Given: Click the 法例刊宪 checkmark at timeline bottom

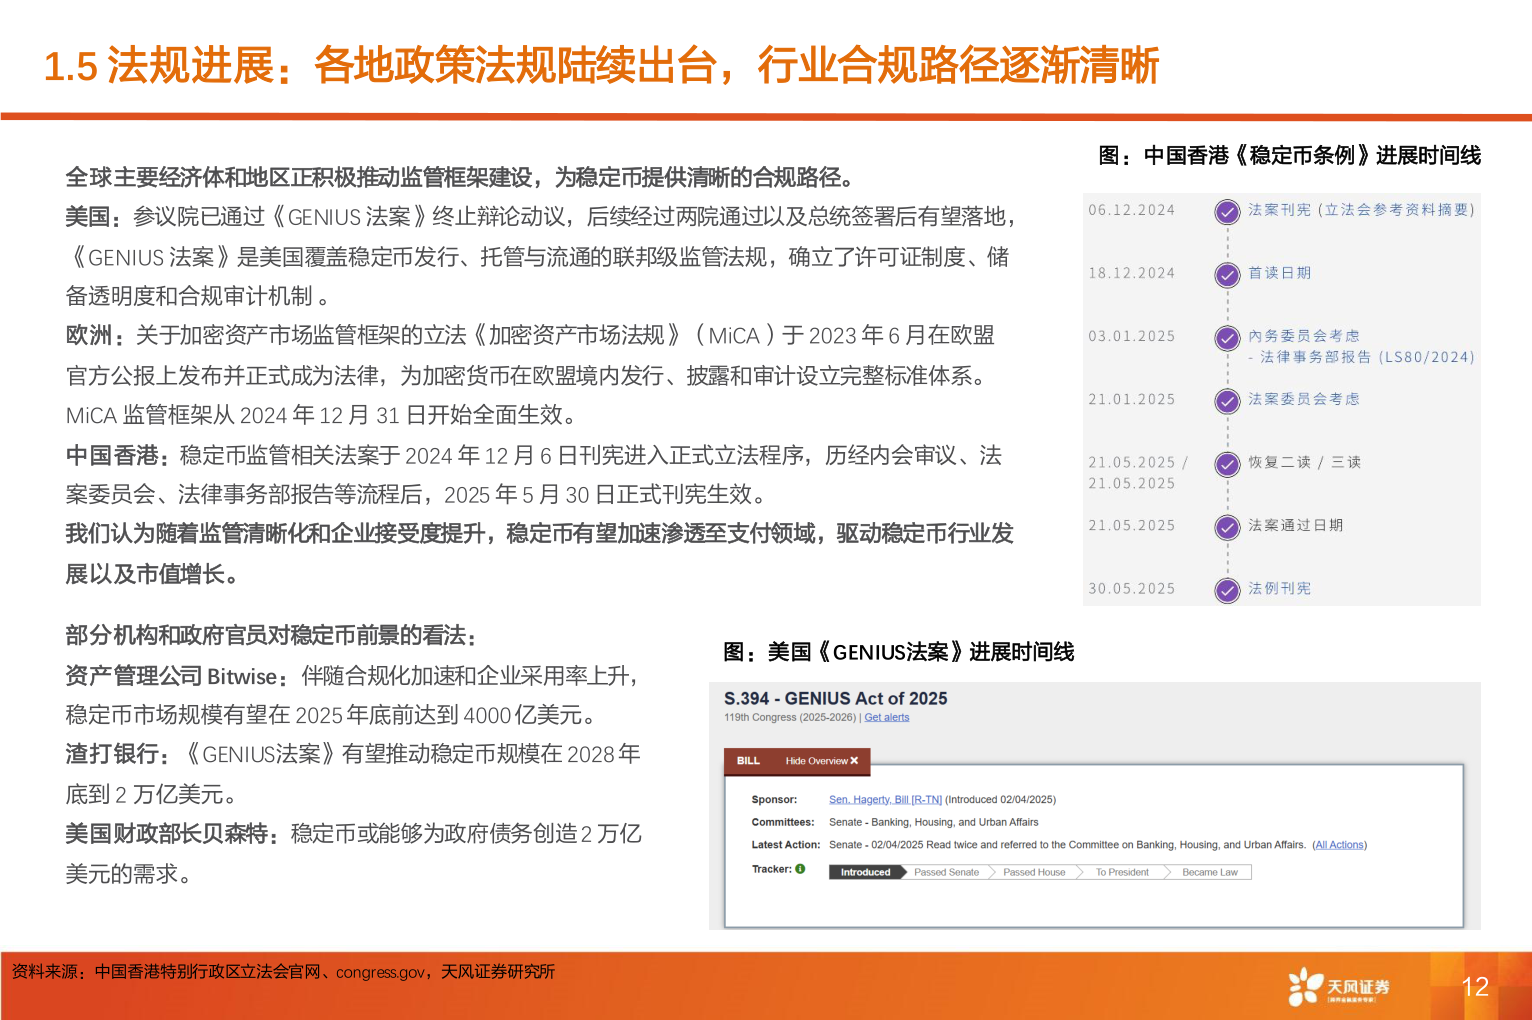Looking at the screenshot, I should pyautogui.click(x=1227, y=590).
